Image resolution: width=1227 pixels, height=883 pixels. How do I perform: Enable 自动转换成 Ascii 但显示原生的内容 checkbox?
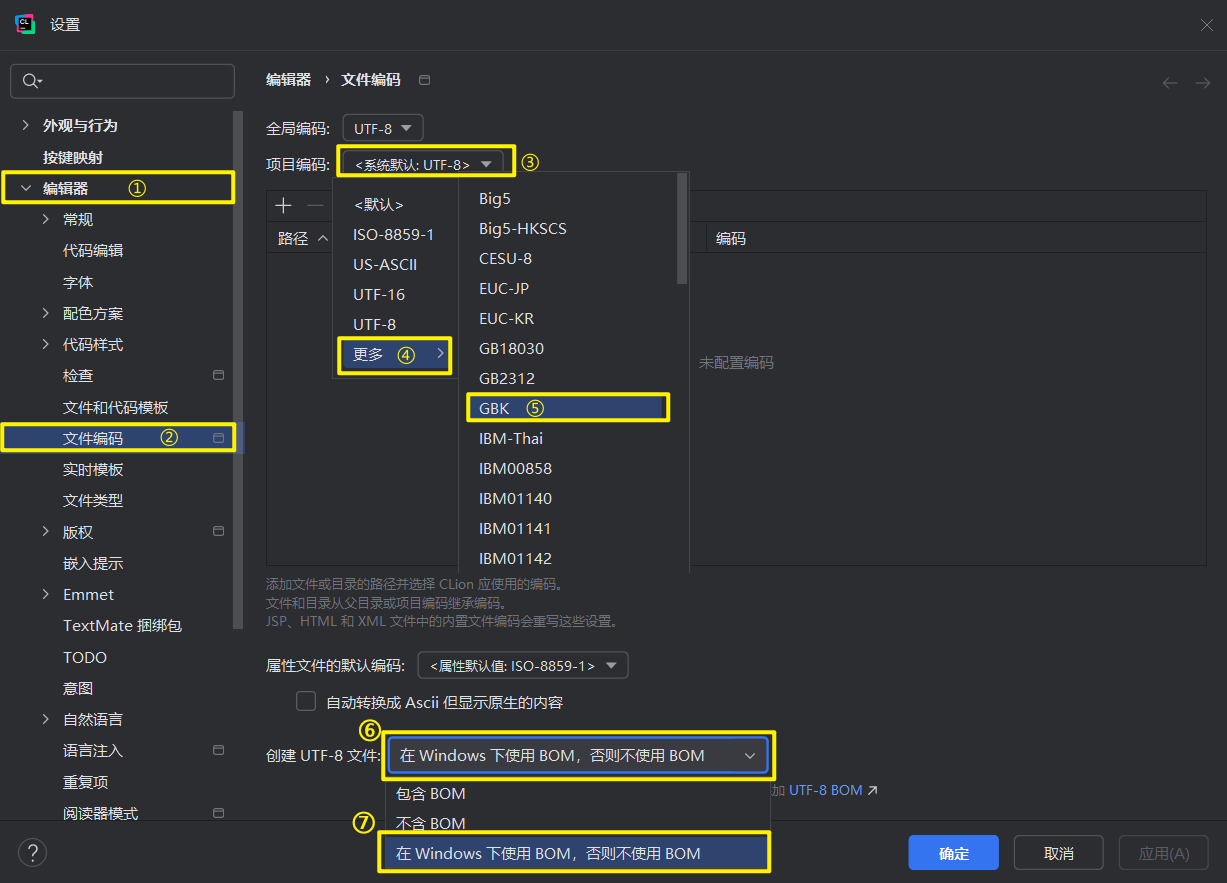(306, 701)
